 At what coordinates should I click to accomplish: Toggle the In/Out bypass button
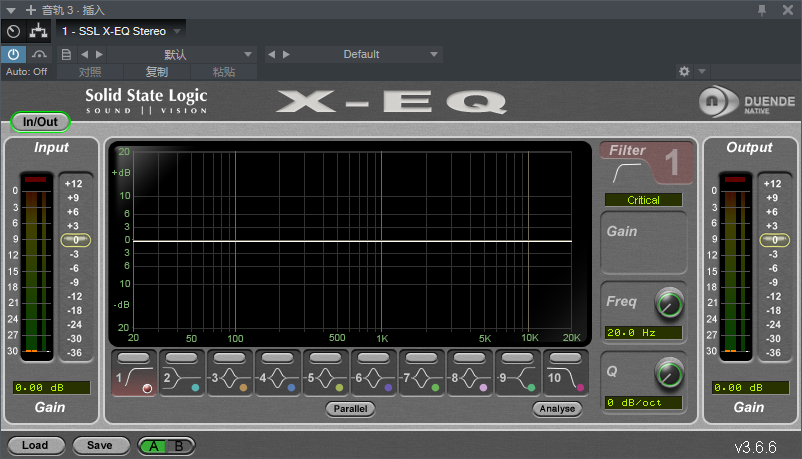(x=40, y=122)
